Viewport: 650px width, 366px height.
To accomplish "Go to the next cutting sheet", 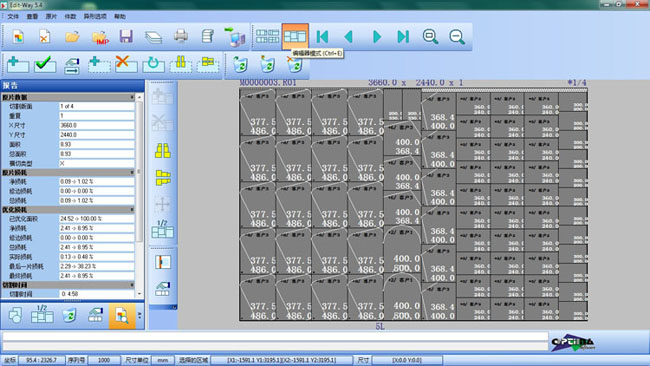I will 376,37.
